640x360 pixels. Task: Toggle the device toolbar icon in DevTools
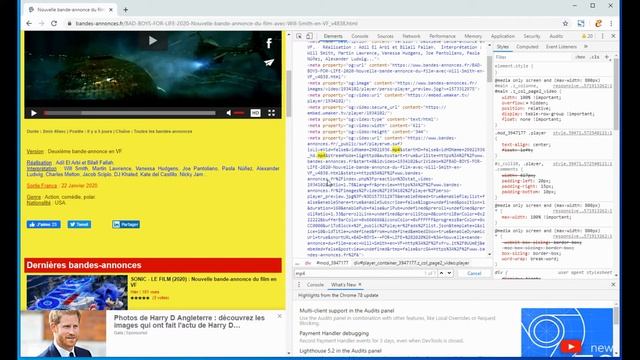[309, 36]
